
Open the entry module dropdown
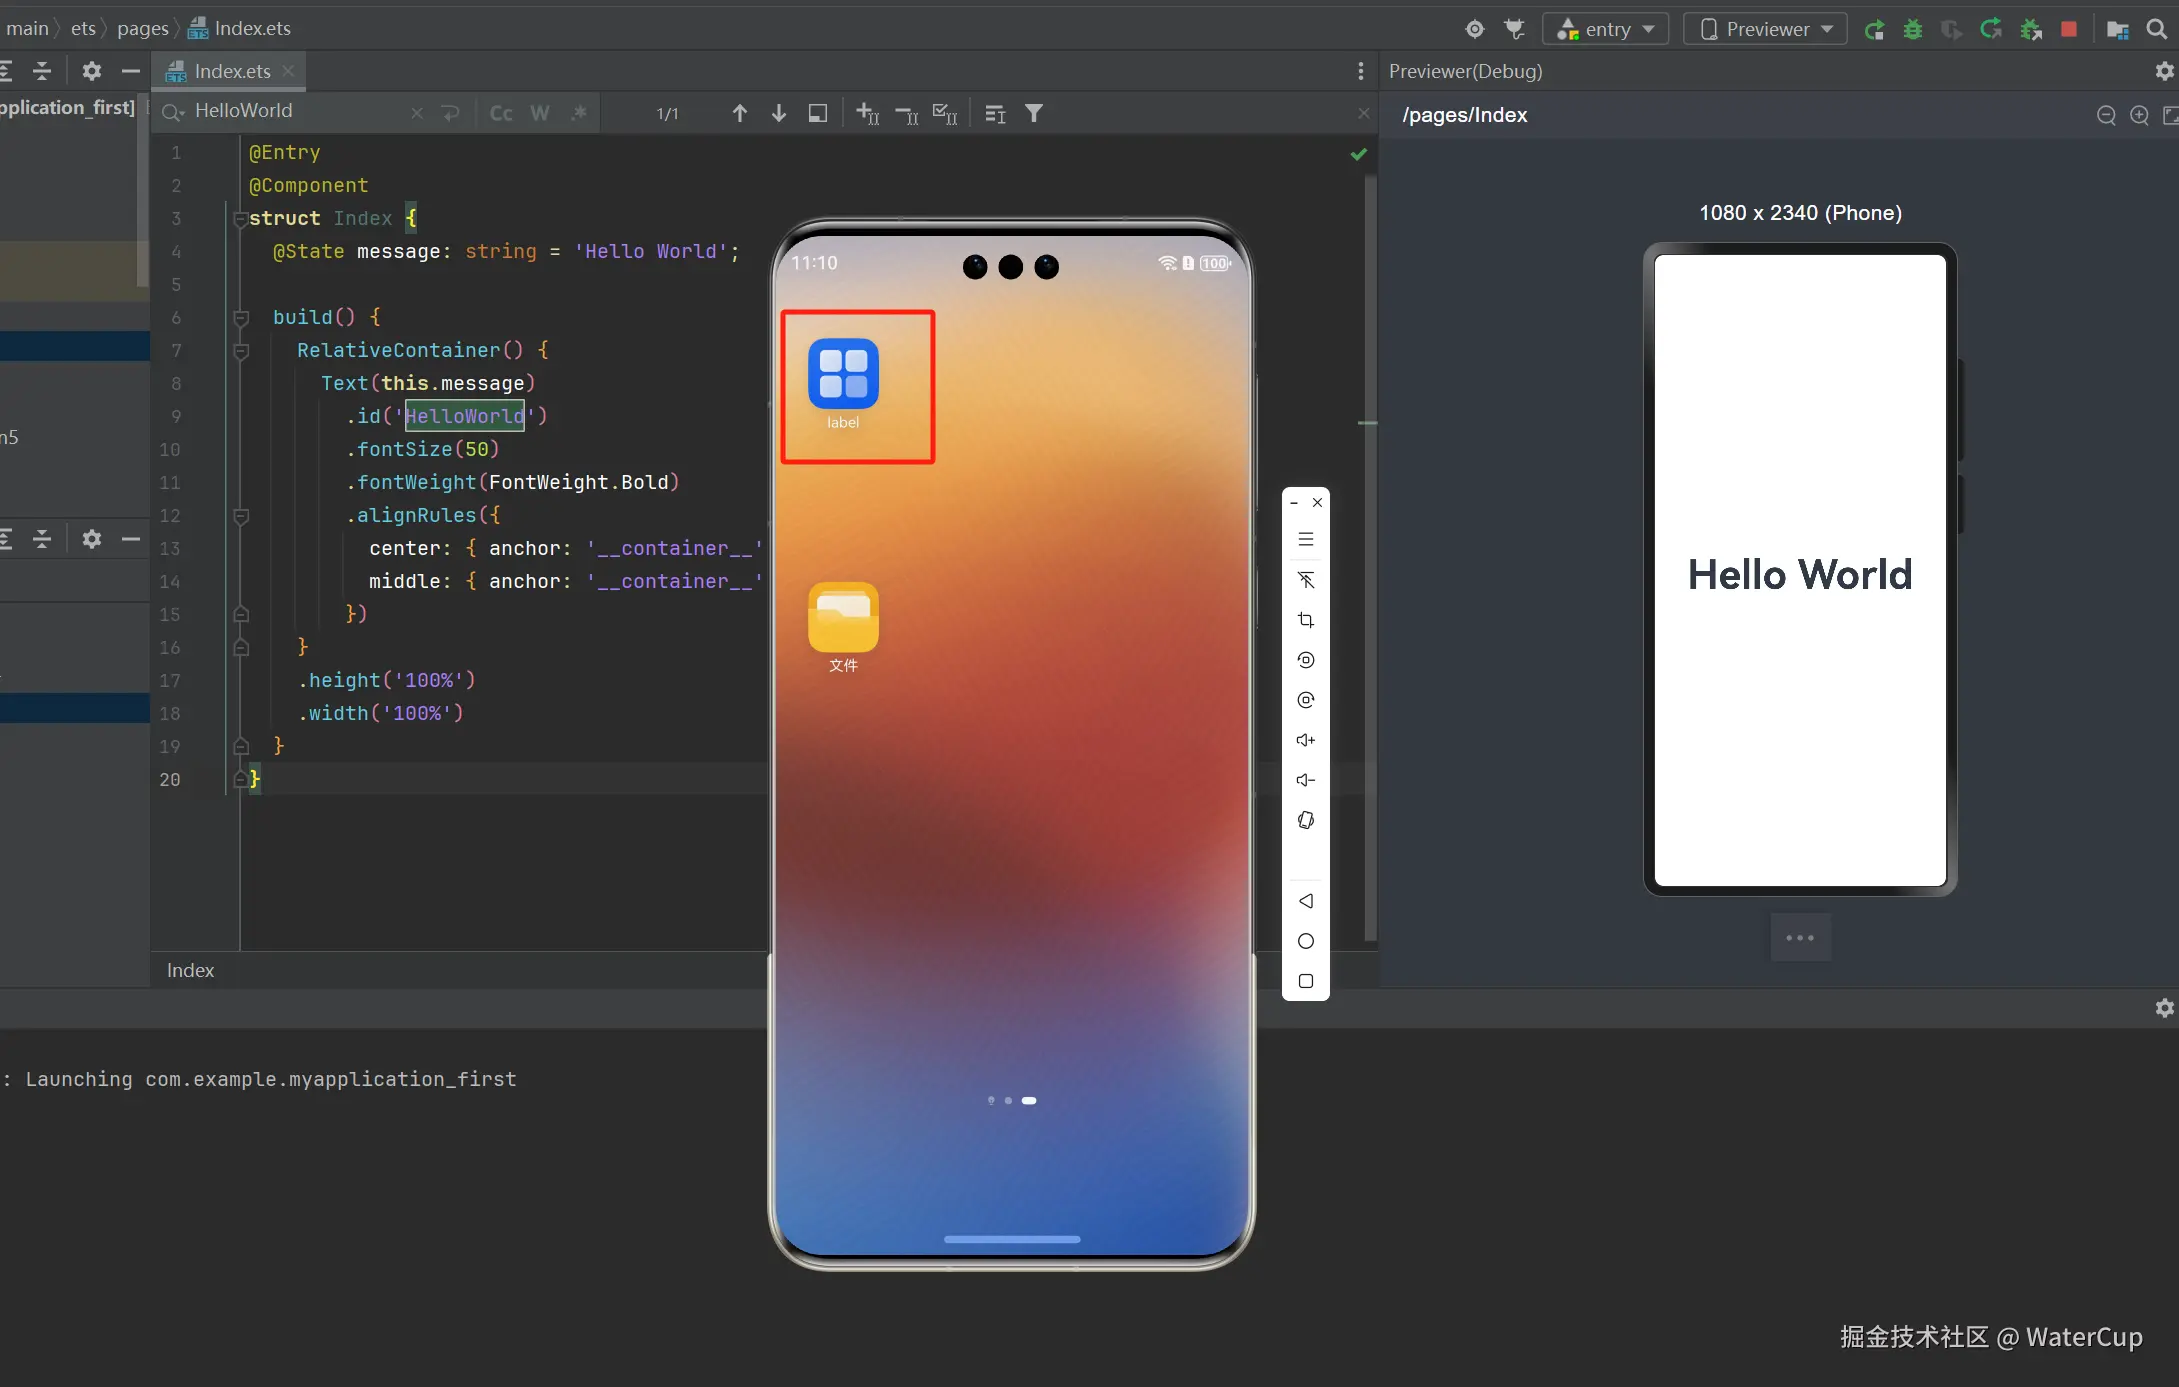pyautogui.click(x=1606, y=29)
